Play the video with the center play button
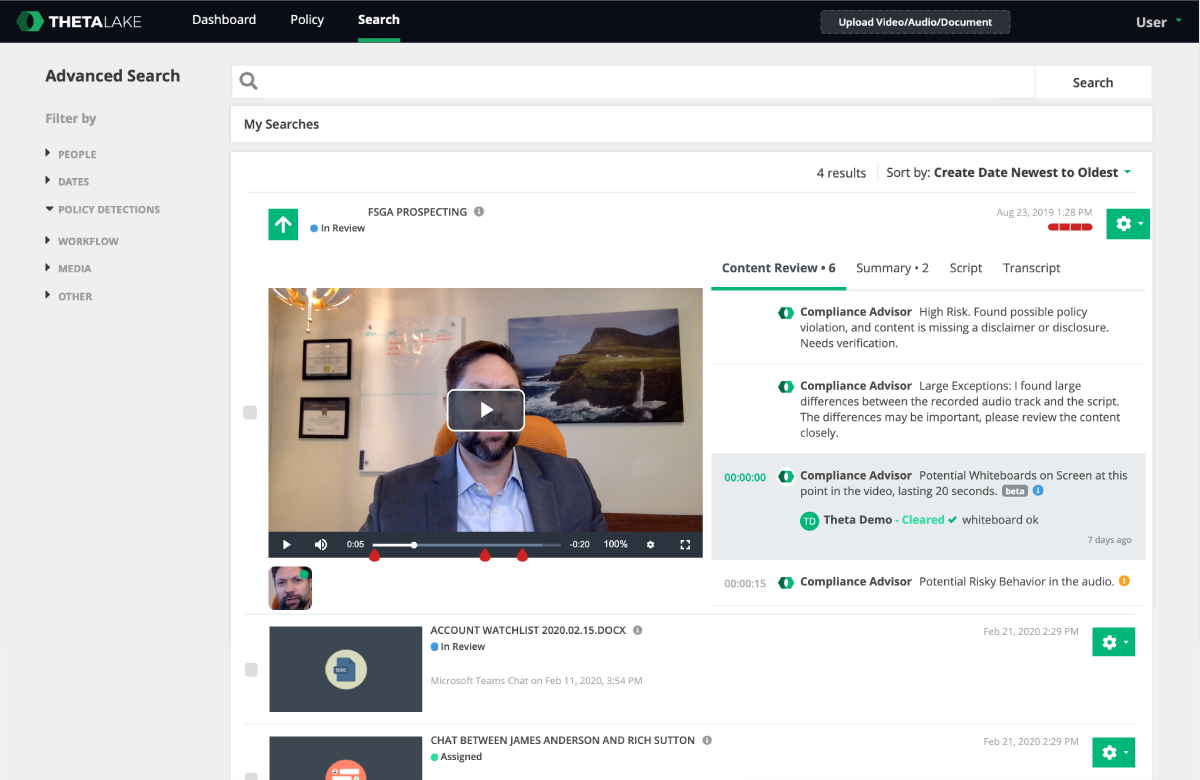This screenshot has height=780, width=1200. tap(486, 410)
